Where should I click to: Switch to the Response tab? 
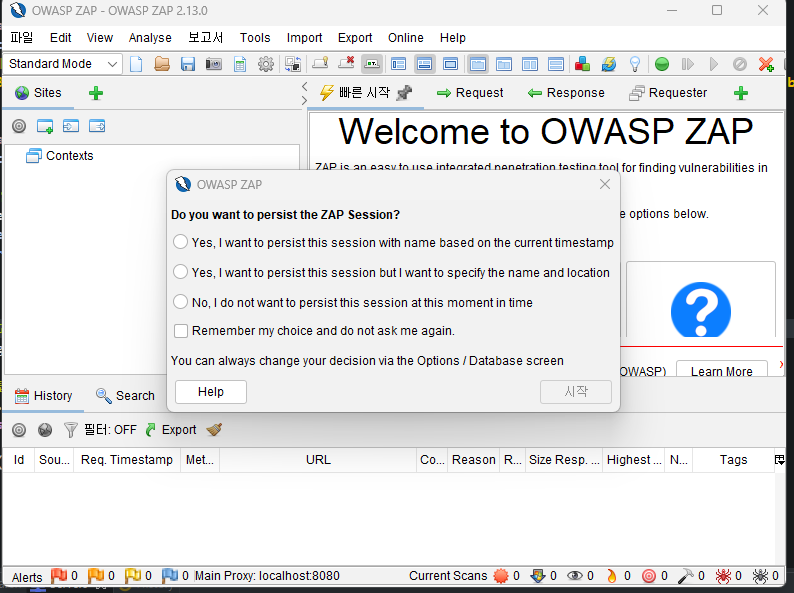(x=566, y=93)
